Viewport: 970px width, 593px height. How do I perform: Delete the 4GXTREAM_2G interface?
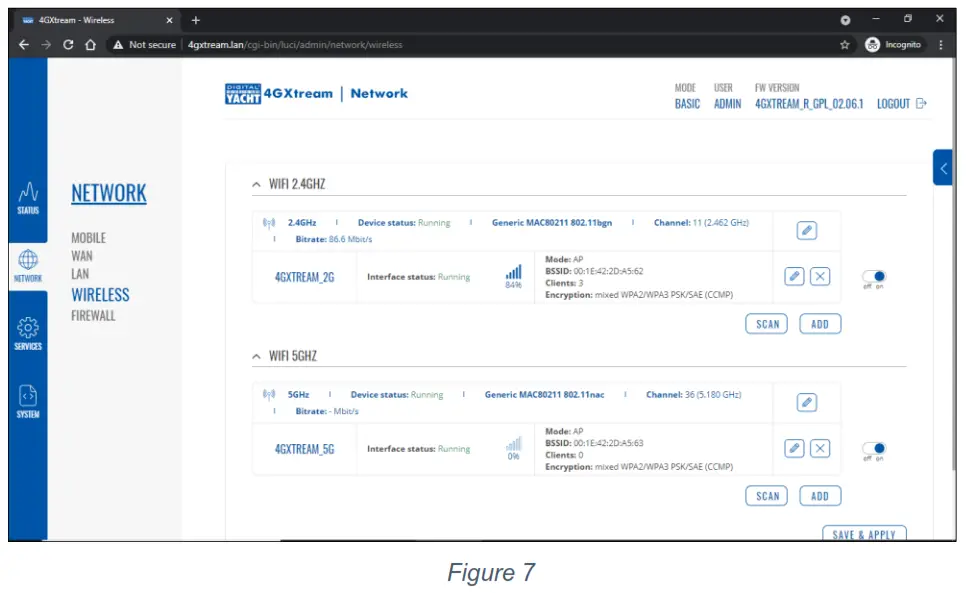click(x=820, y=276)
